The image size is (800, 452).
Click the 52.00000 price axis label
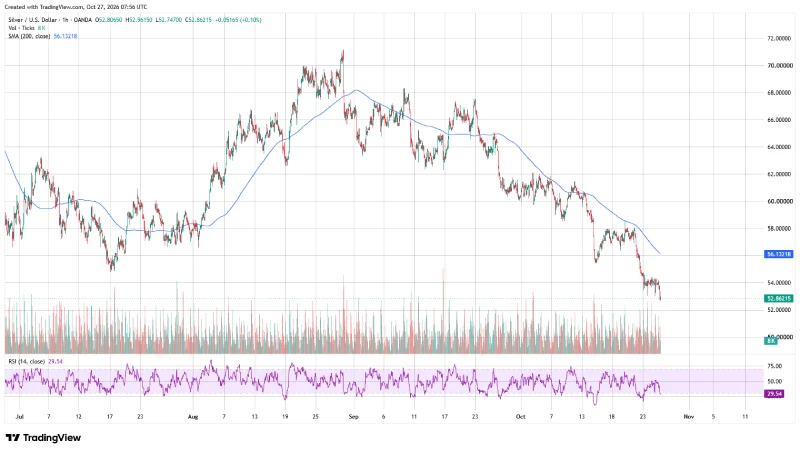(x=780, y=310)
